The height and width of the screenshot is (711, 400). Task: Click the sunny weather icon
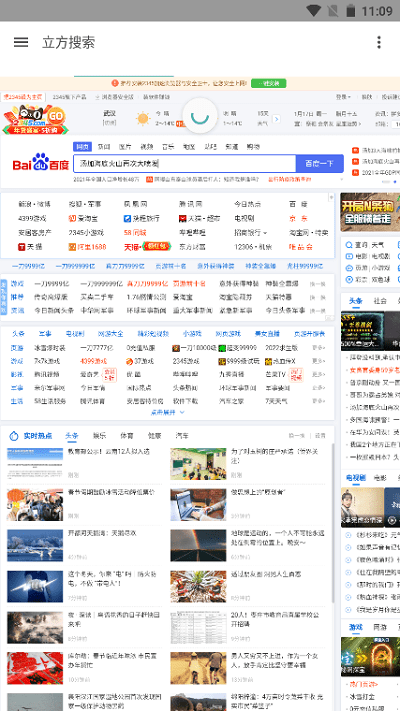143,119
